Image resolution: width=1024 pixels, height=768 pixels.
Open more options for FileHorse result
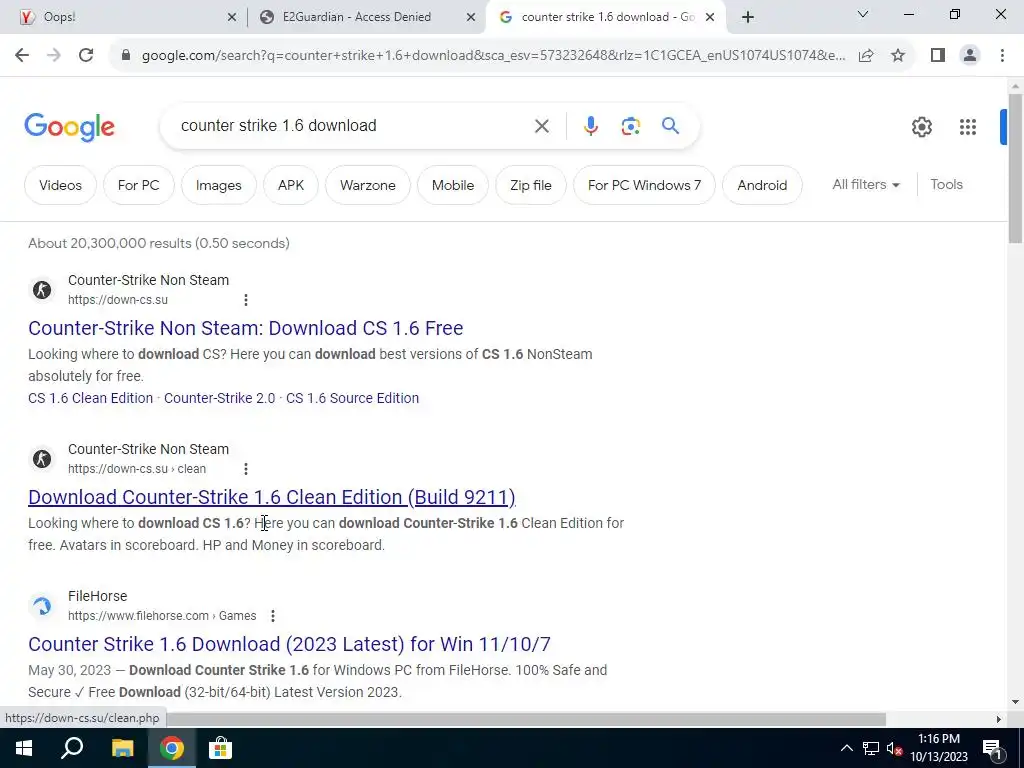point(273,616)
